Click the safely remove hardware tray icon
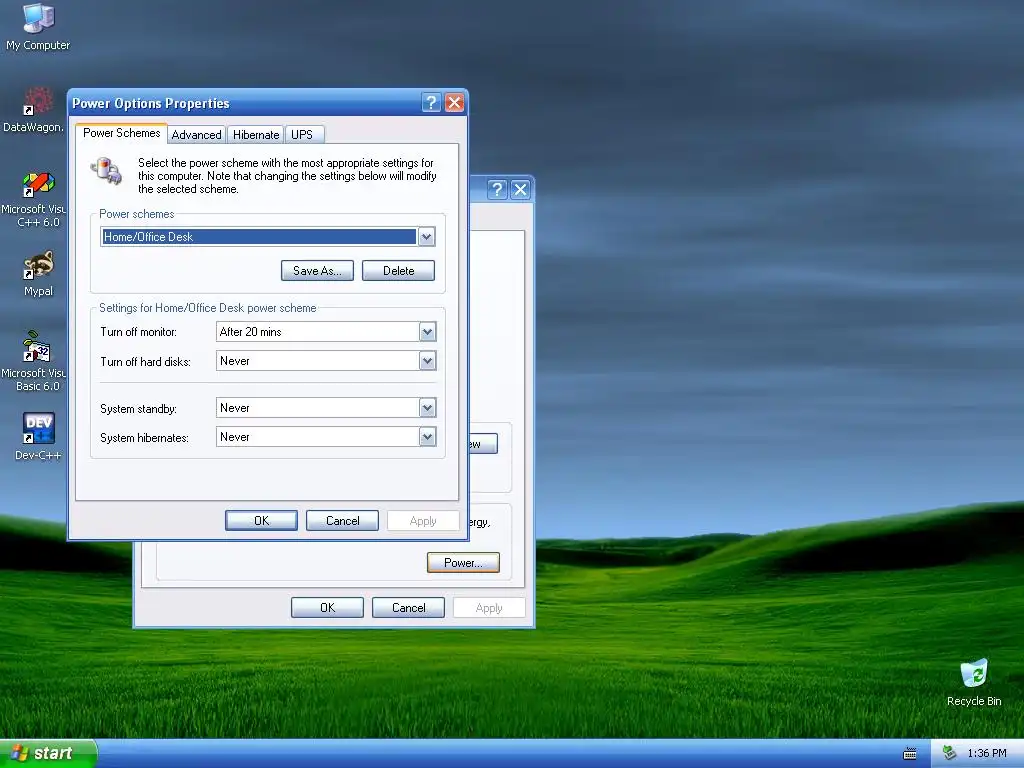Viewport: 1024px width, 768px height. [x=950, y=753]
